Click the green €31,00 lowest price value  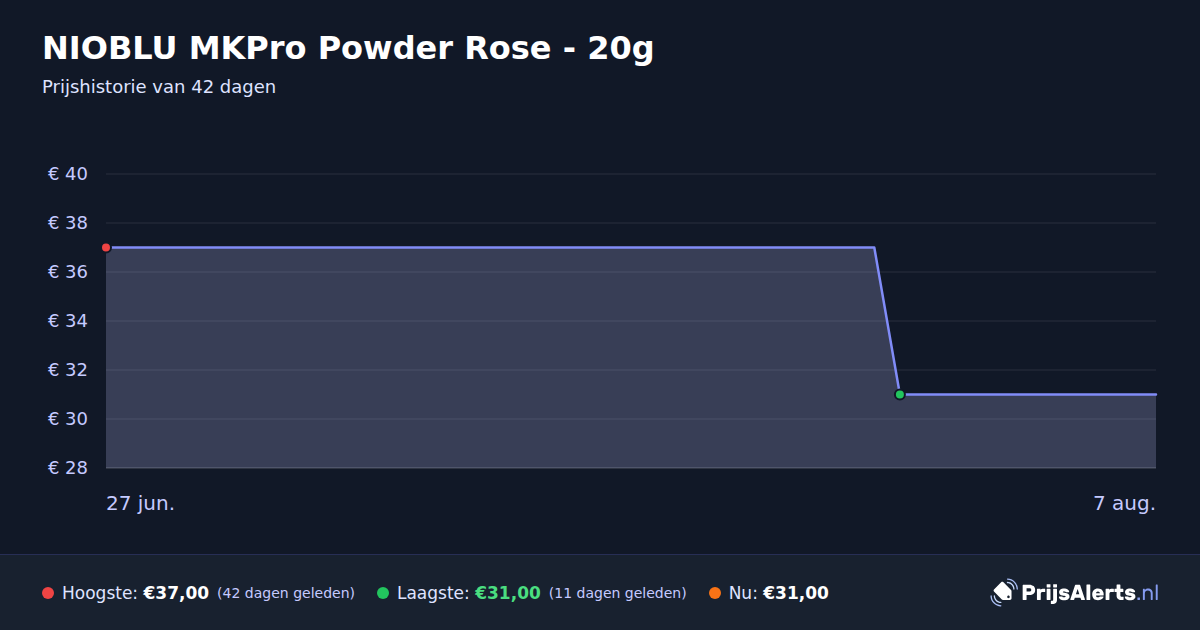(x=508, y=593)
